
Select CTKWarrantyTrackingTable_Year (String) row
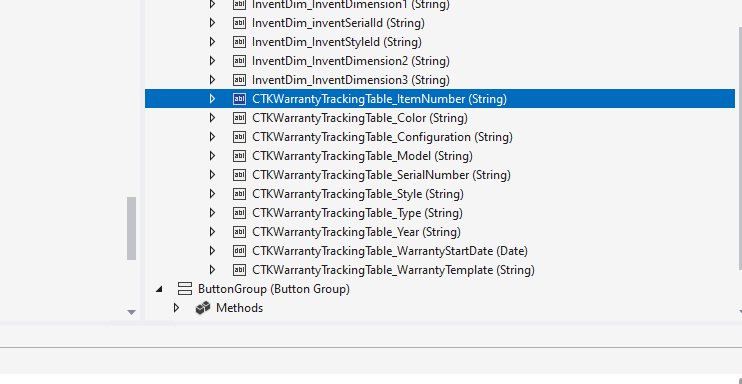(440, 232)
